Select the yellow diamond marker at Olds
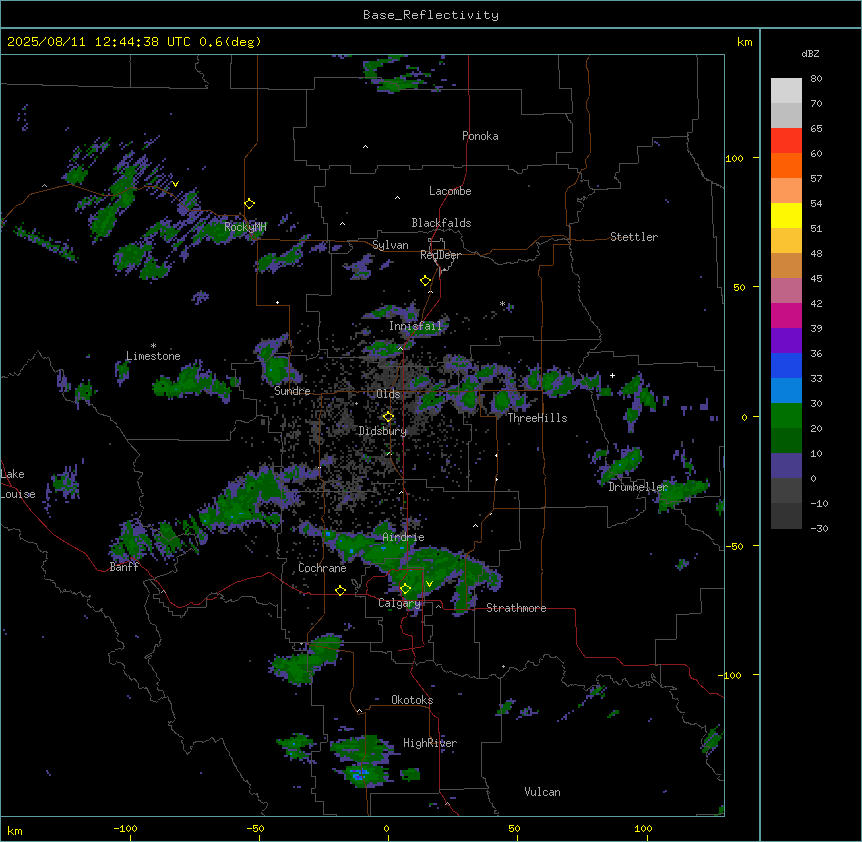The height and width of the screenshot is (842, 862). (x=388, y=417)
